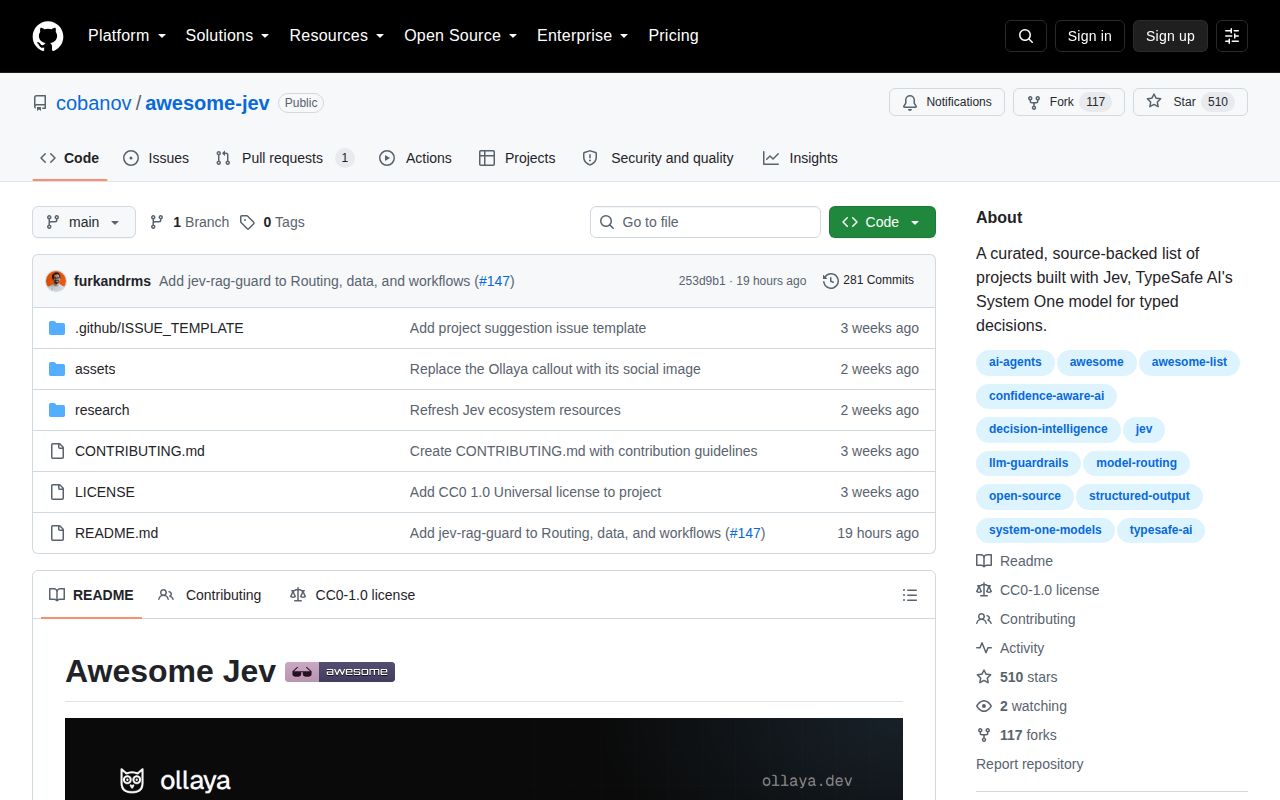Open the research folder
This screenshot has width=1280, height=800.
[x=102, y=410]
